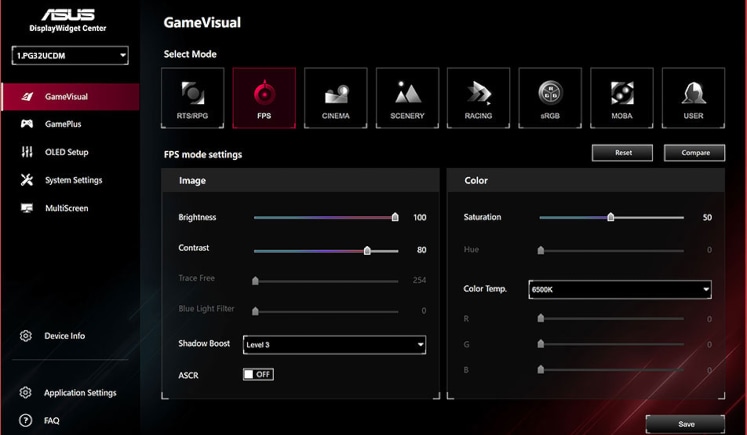Screen dimensions: 747x435
Task: Click the Contrast slider handle
Action: coord(367,251)
